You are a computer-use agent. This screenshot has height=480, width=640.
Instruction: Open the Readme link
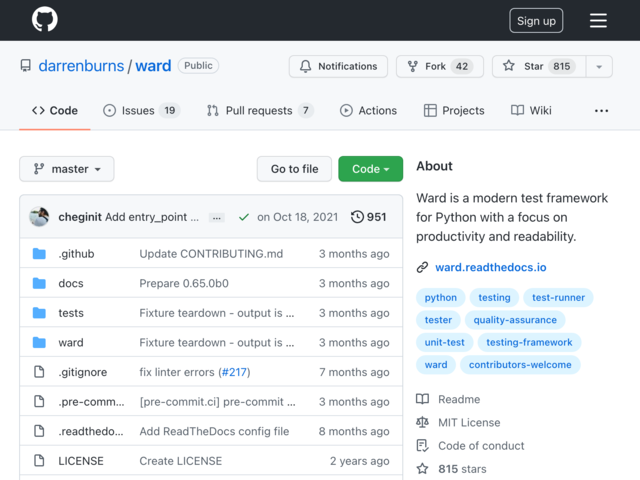[x=448, y=399]
